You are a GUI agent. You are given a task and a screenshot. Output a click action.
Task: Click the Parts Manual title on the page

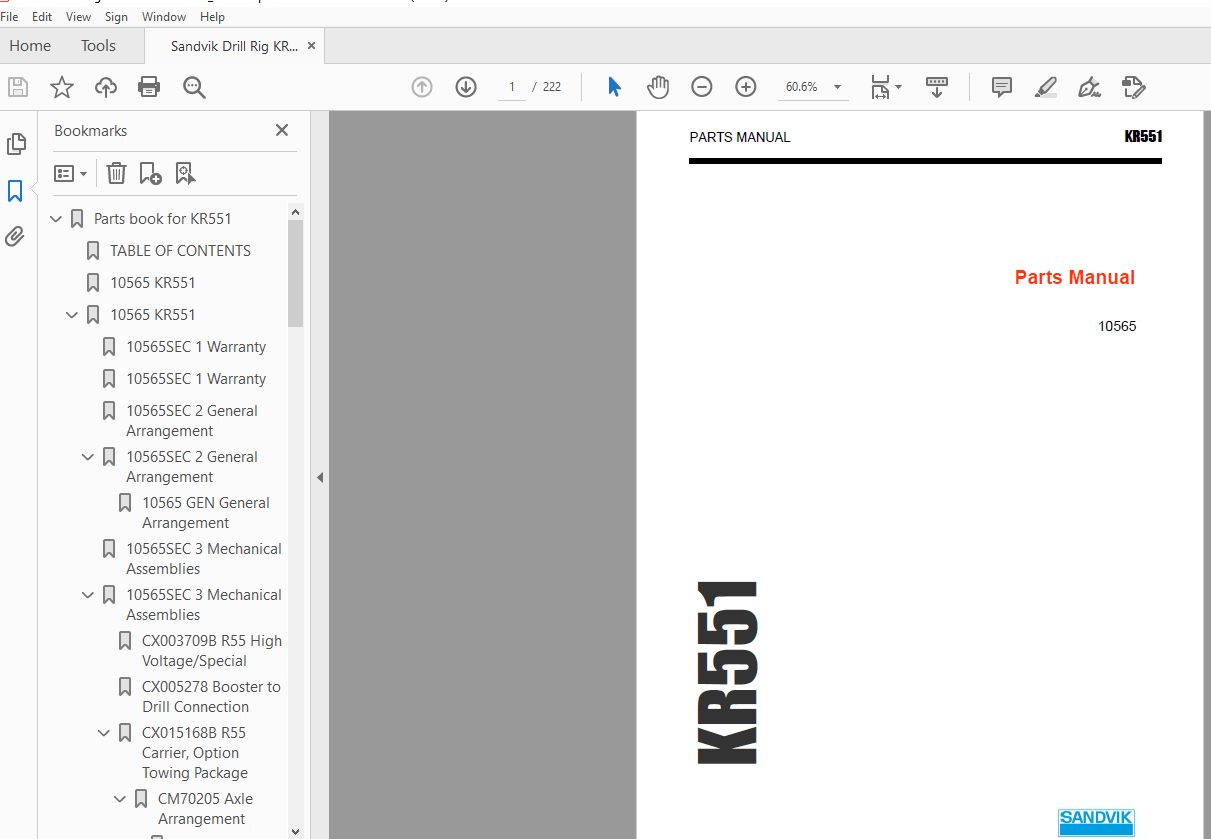(1075, 278)
